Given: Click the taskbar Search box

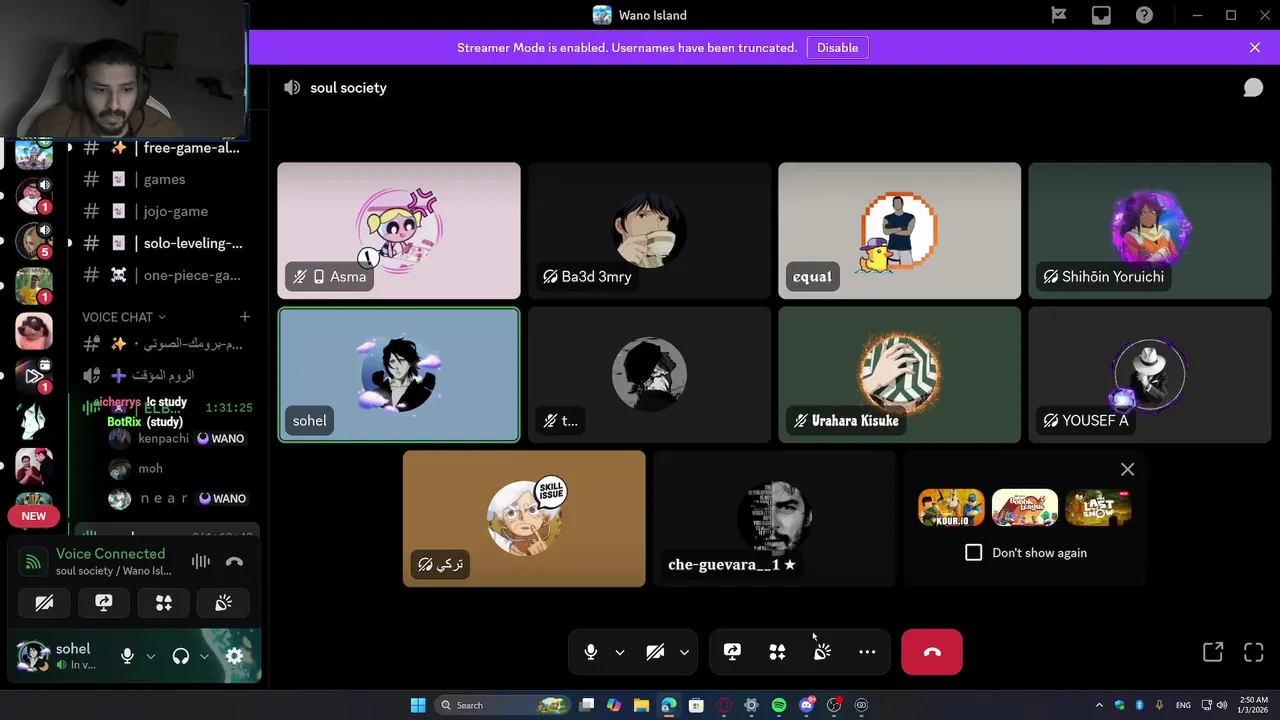Looking at the screenshot, I should click(505, 705).
